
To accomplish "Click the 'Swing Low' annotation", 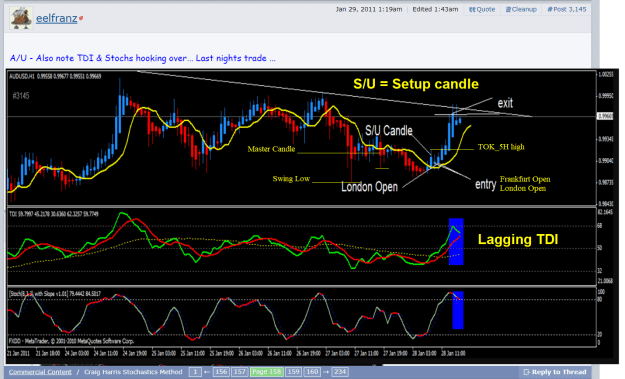I will tap(291, 179).
